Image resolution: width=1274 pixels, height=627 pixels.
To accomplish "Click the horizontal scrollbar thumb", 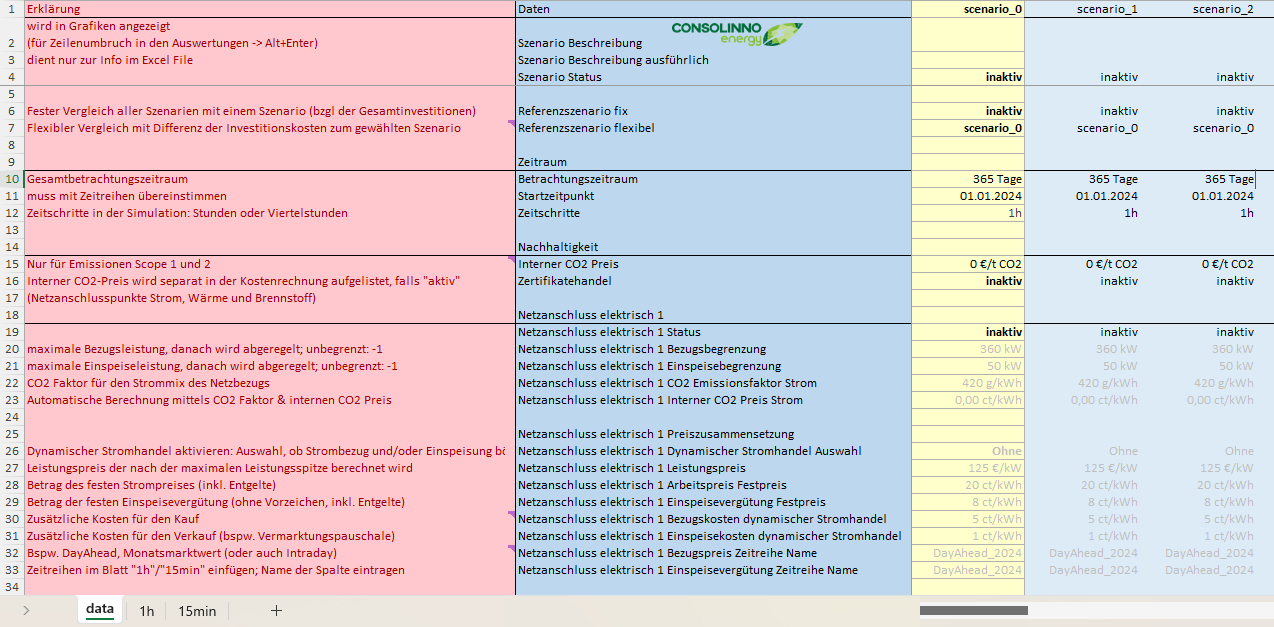I will click(x=974, y=610).
